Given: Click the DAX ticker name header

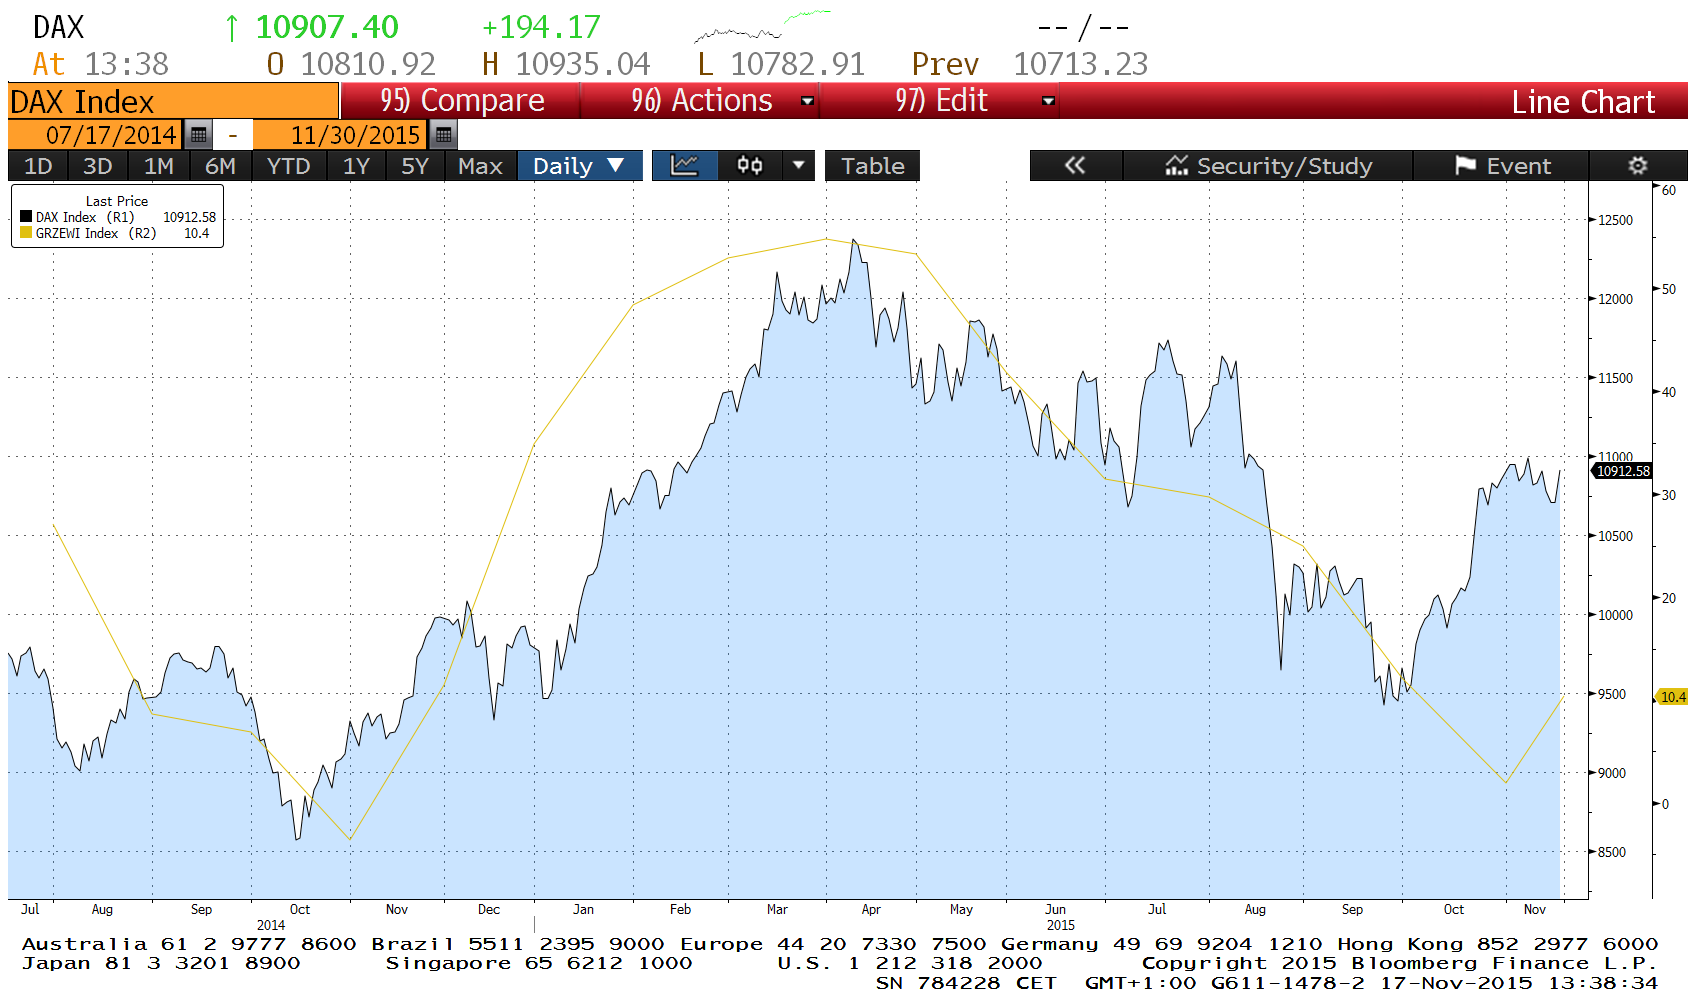Looking at the screenshot, I should (x=59, y=27).
